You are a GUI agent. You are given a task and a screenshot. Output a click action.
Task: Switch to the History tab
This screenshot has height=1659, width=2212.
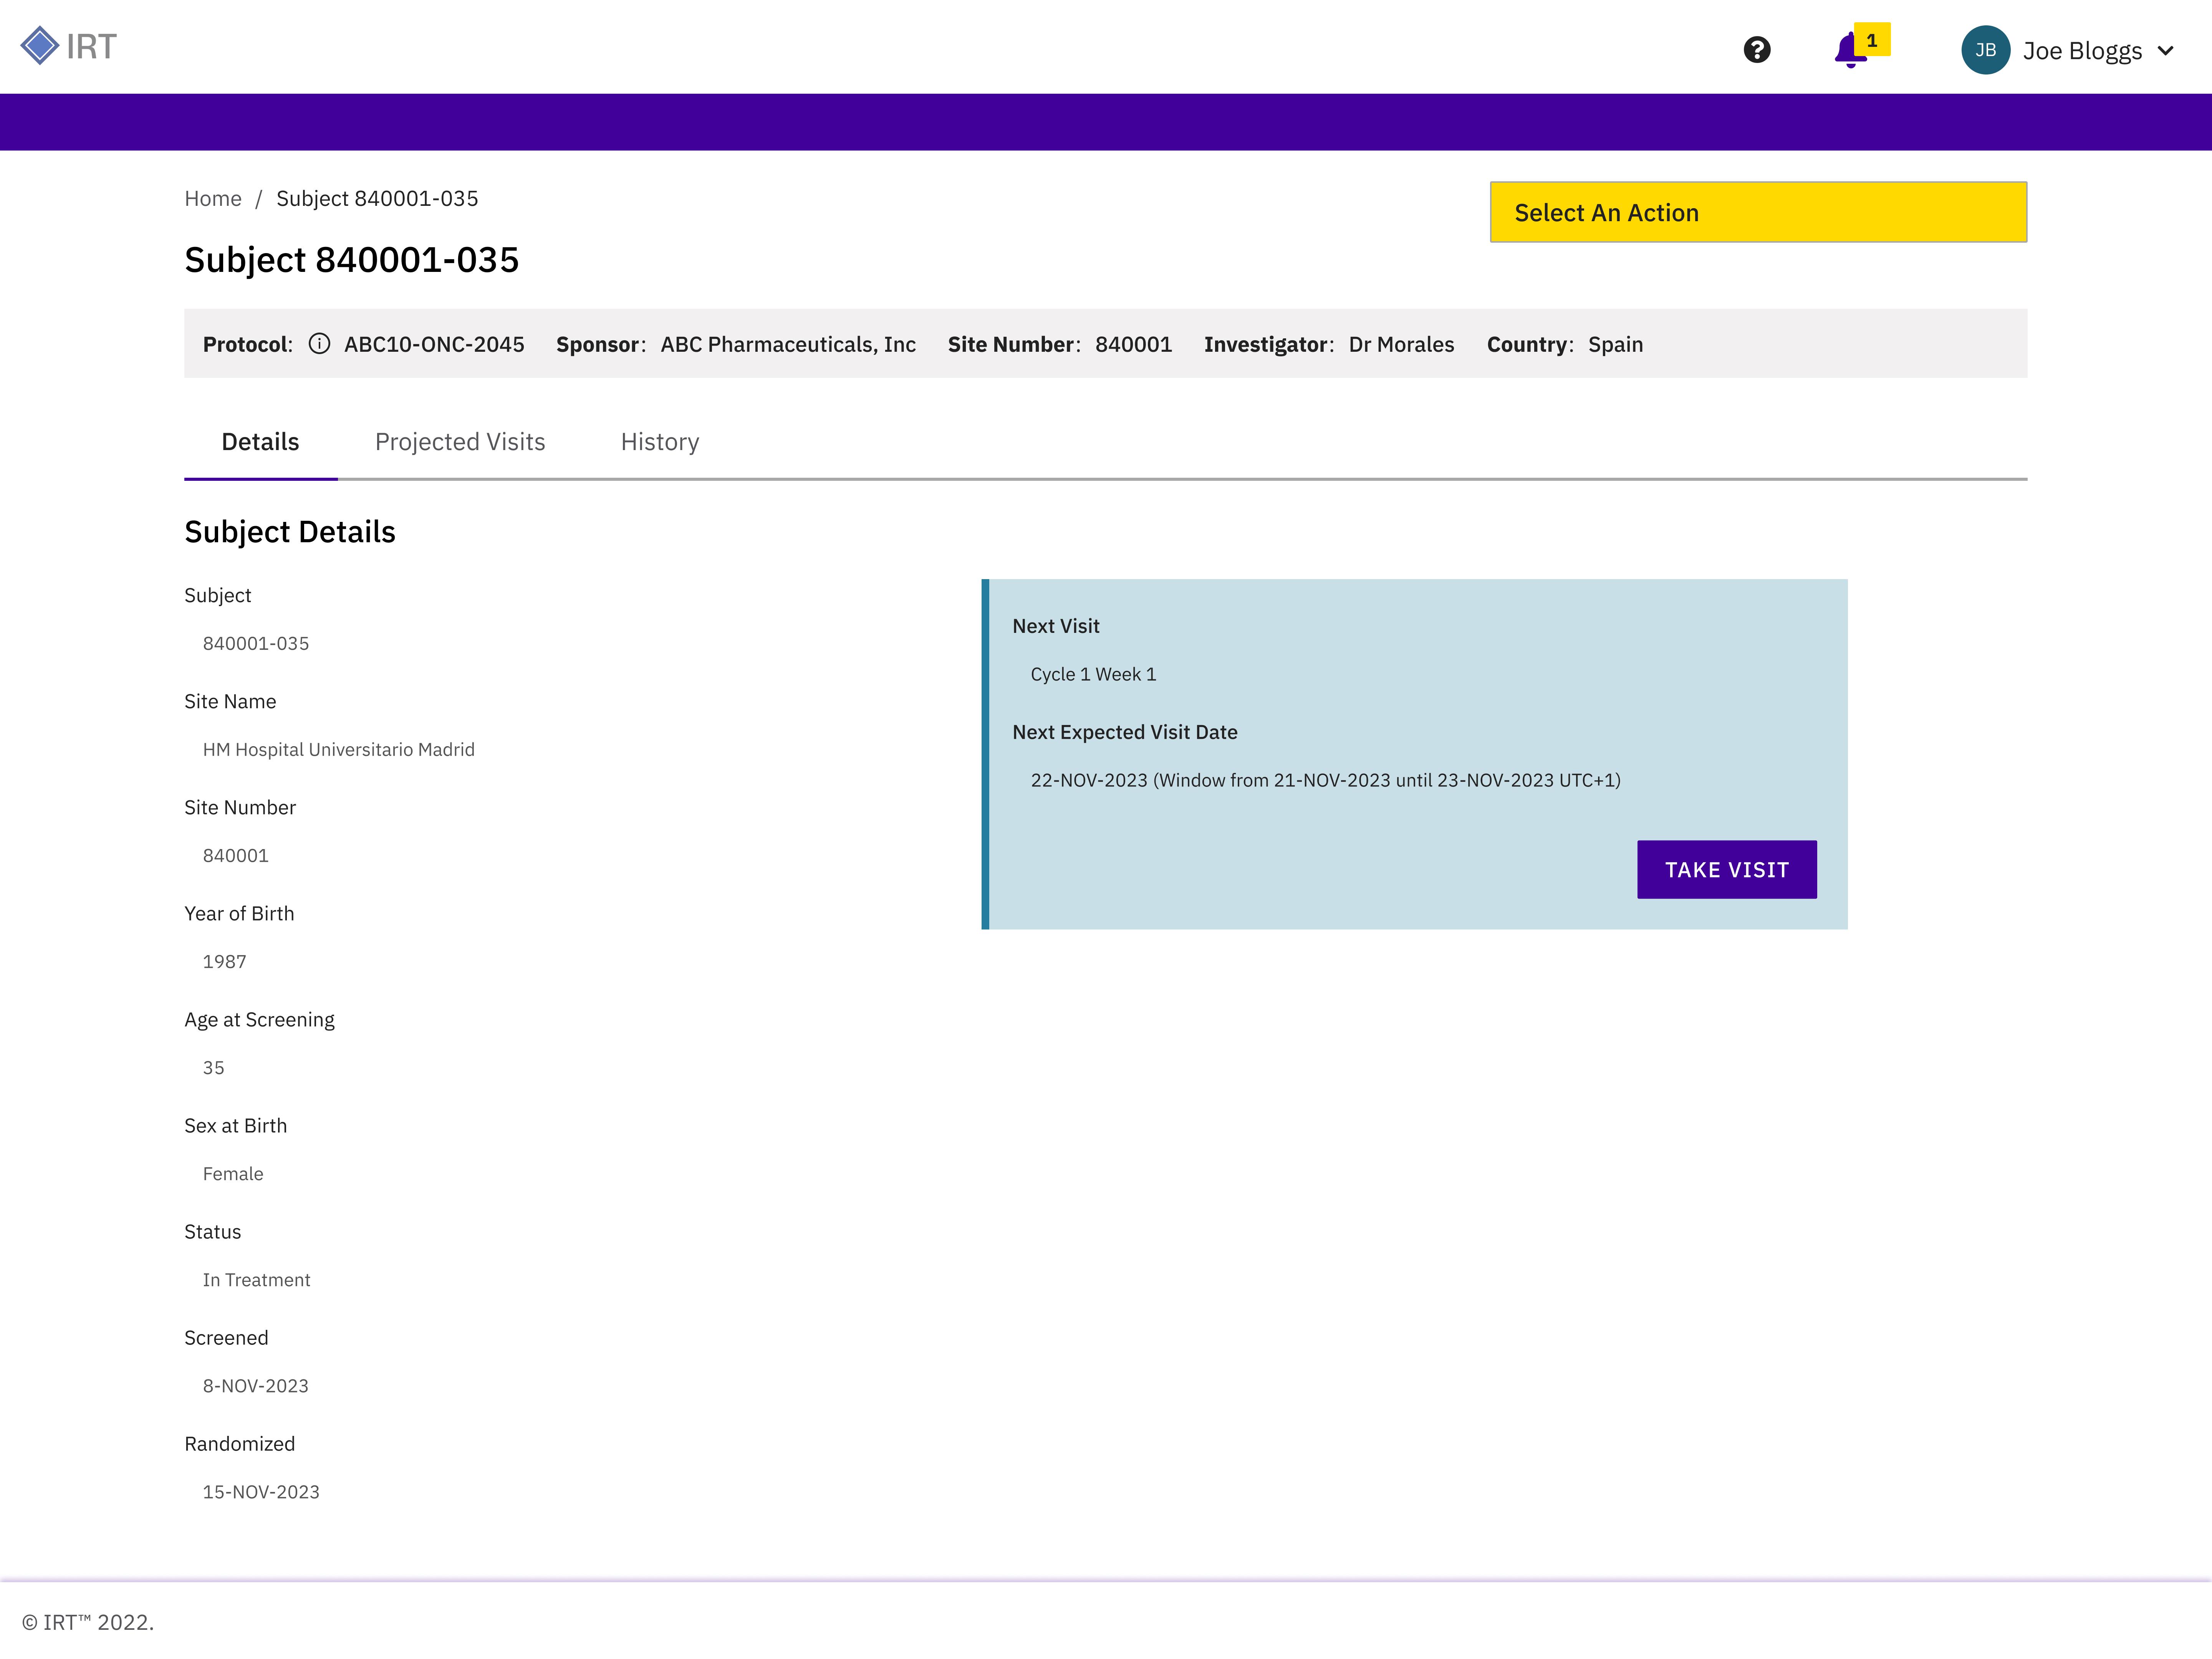click(660, 442)
